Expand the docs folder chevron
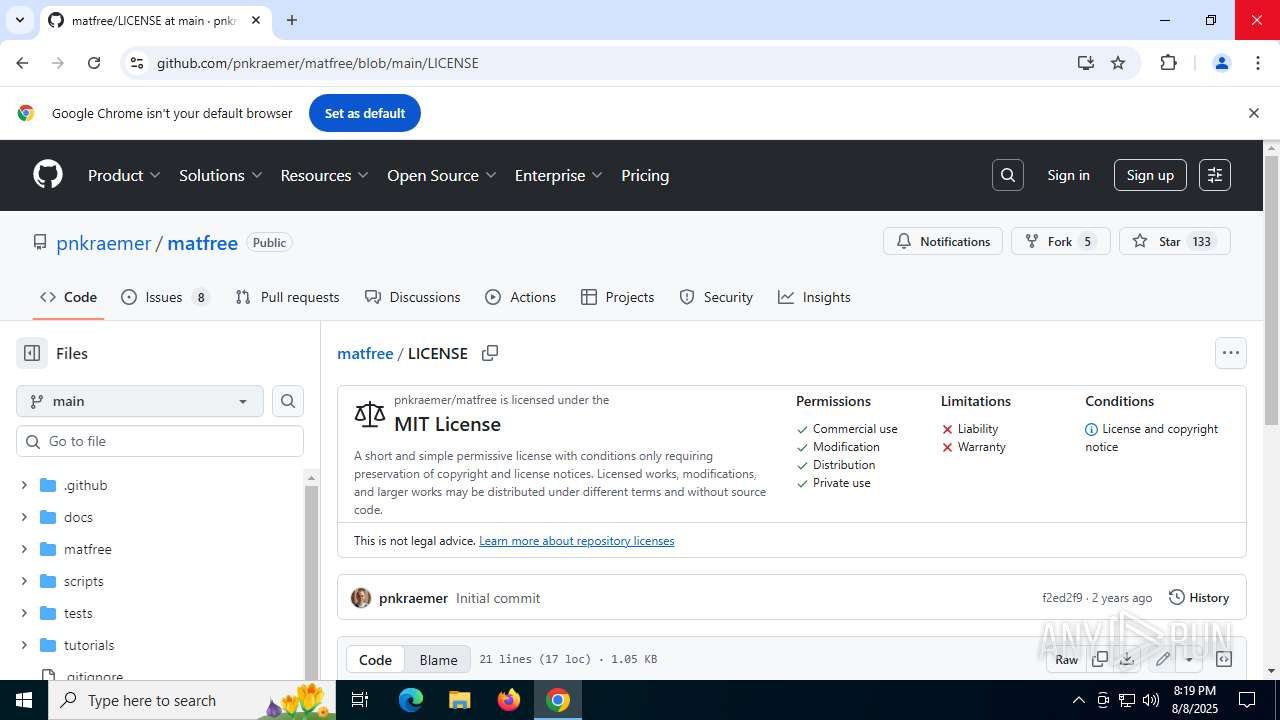Image resolution: width=1280 pixels, height=720 pixels. pos(24,517)
